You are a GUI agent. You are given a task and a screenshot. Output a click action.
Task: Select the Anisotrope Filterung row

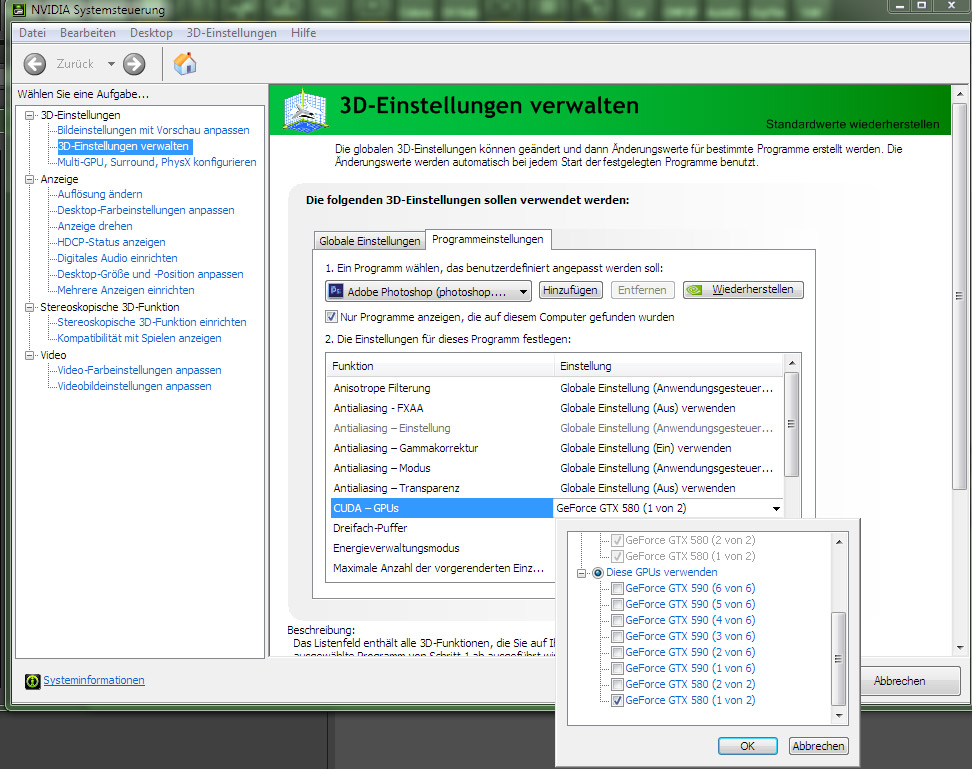(556, 389)
